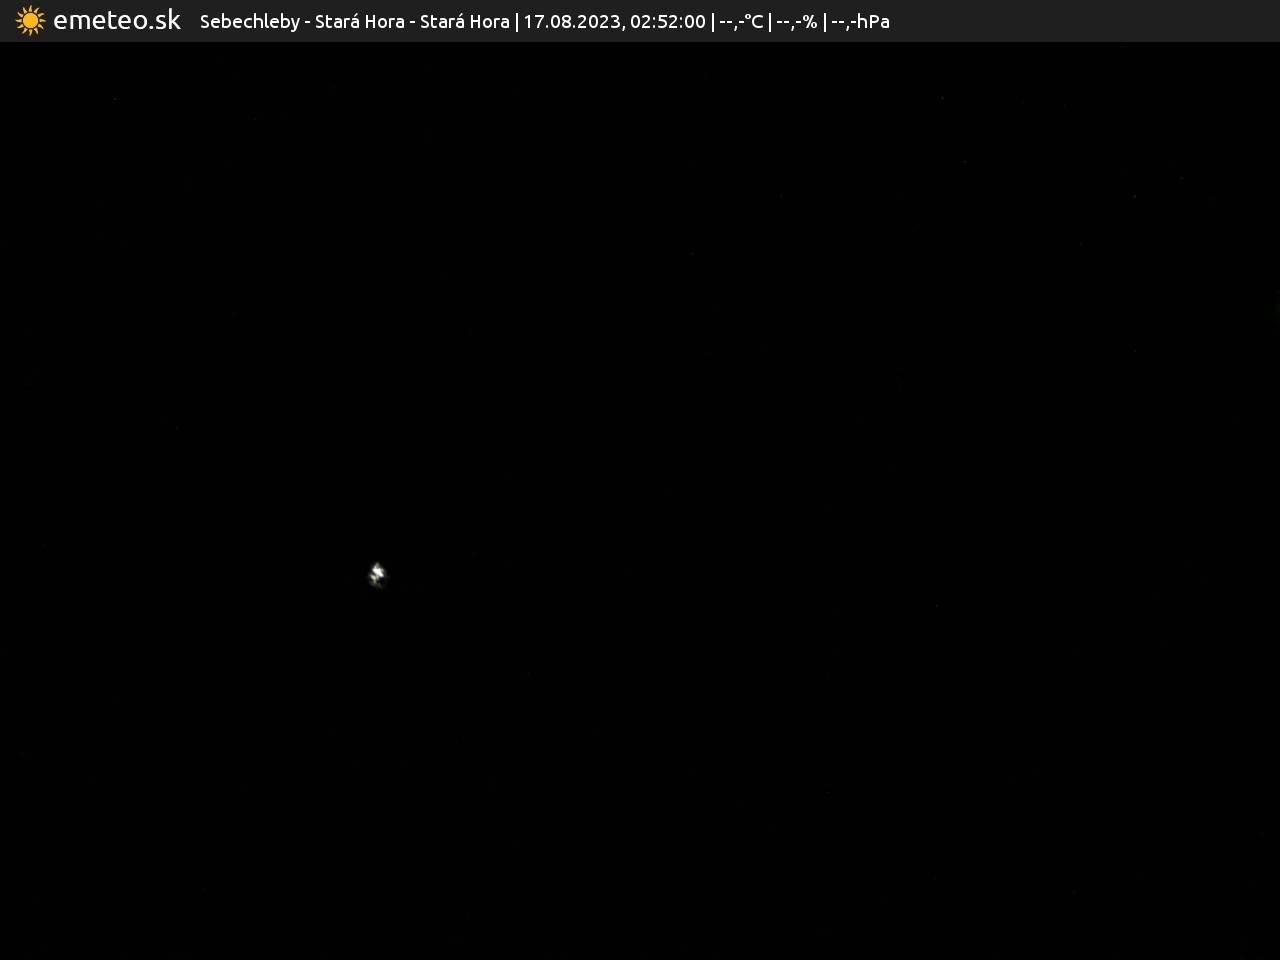Screen dimensions: 1280x960
Task: Click the temperature reading in °C
Action: coord(741,22)
